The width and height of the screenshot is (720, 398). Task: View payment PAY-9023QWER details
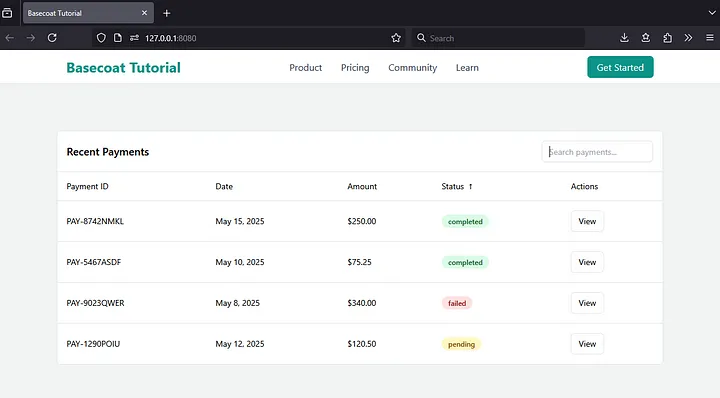[x=587, y=303]
